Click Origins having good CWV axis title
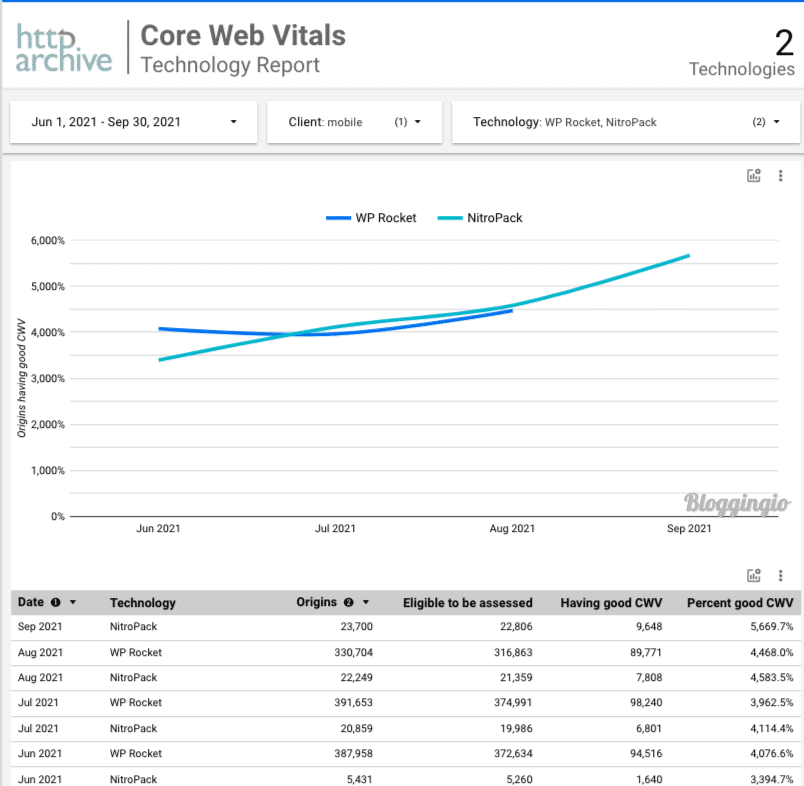The height and width of the screenshot is (786, 804). coord(21,378)
